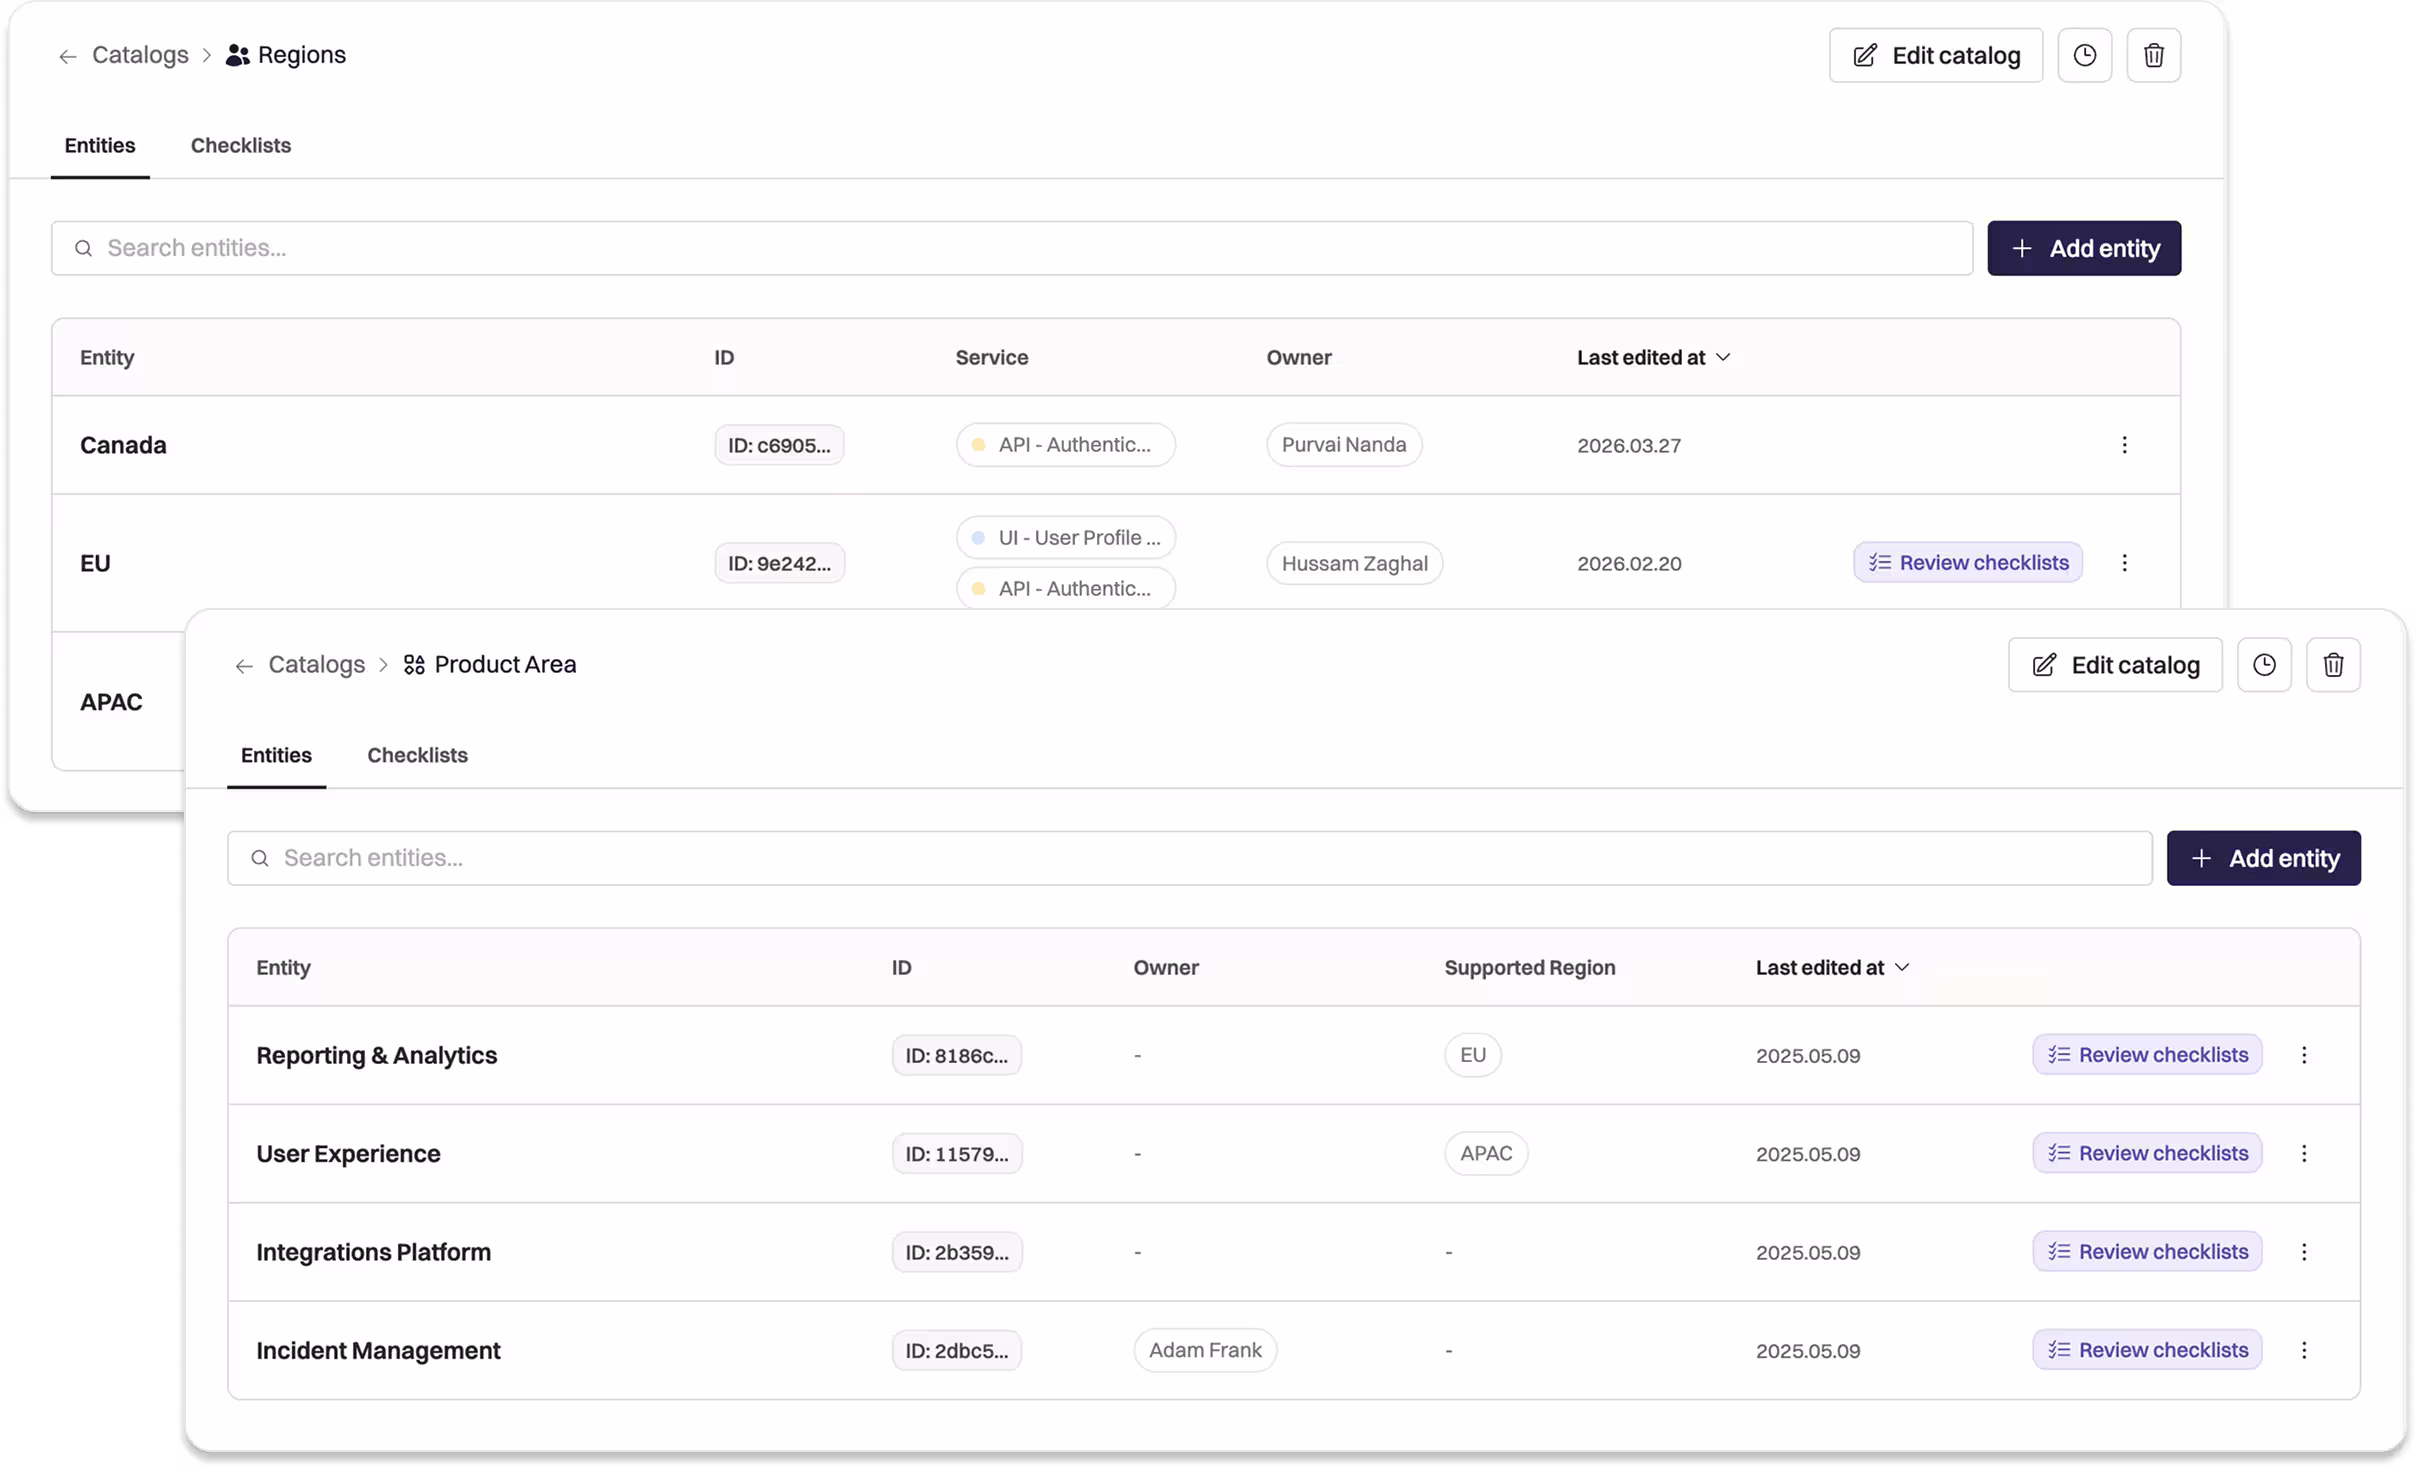Viewport: 2416px width, 1468px height.
Task: Open options menu for Reporting & Analytics row
Action: click(2303, 1055)
